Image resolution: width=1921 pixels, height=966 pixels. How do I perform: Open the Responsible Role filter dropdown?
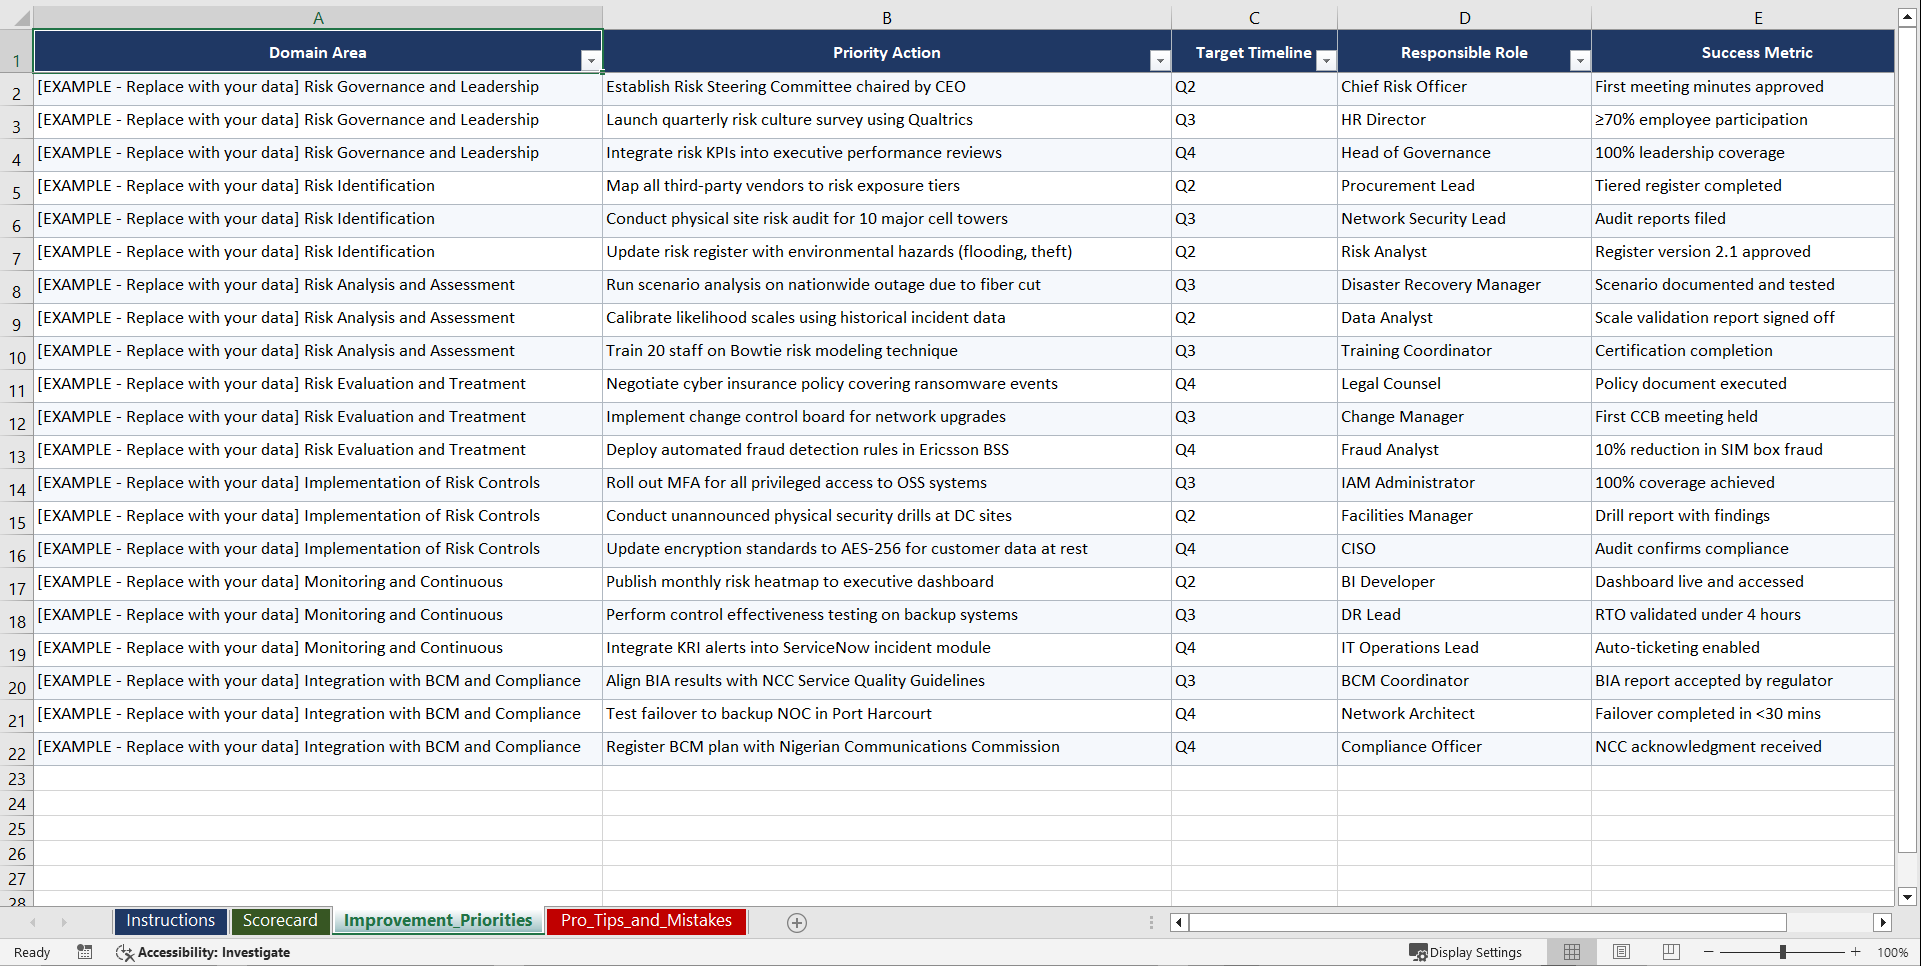(1580, 60)
